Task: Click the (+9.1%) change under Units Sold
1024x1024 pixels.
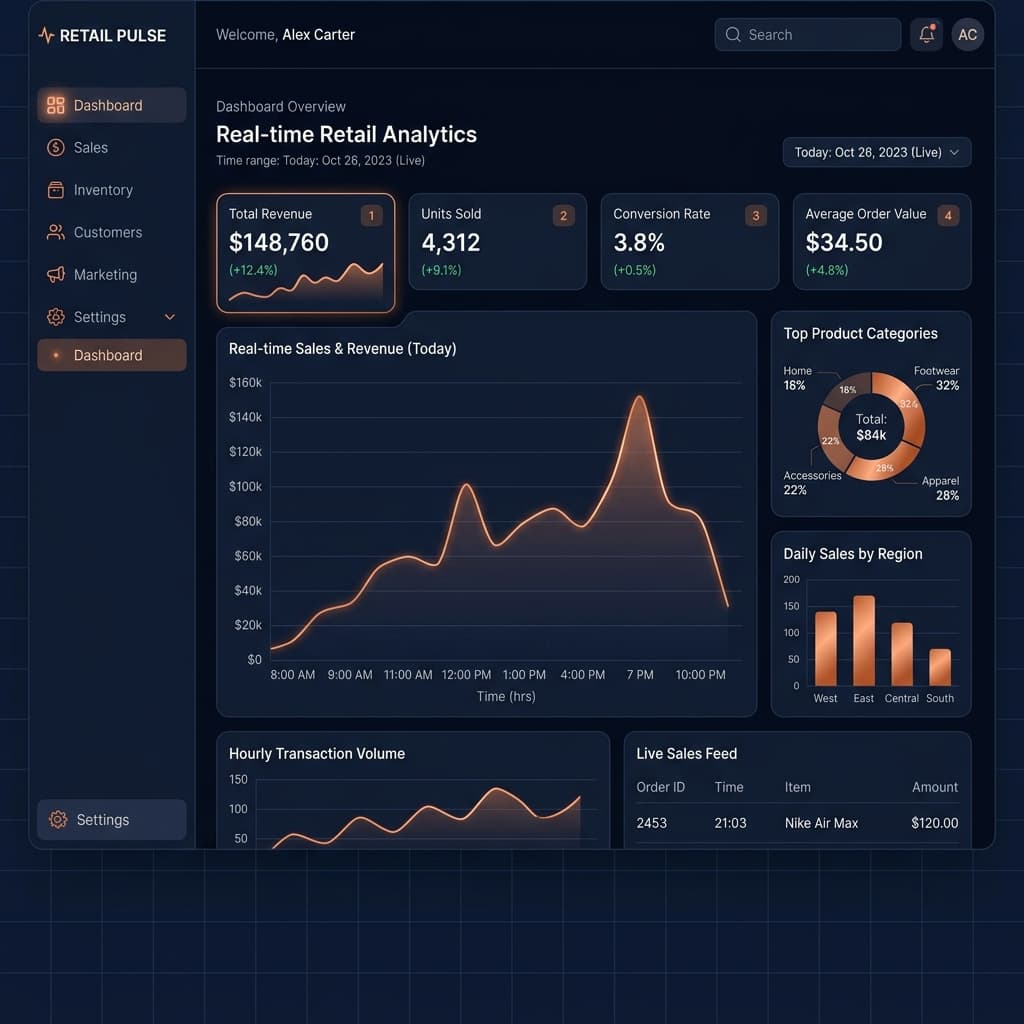Action: pyautogui.click(x=441, y=270)
